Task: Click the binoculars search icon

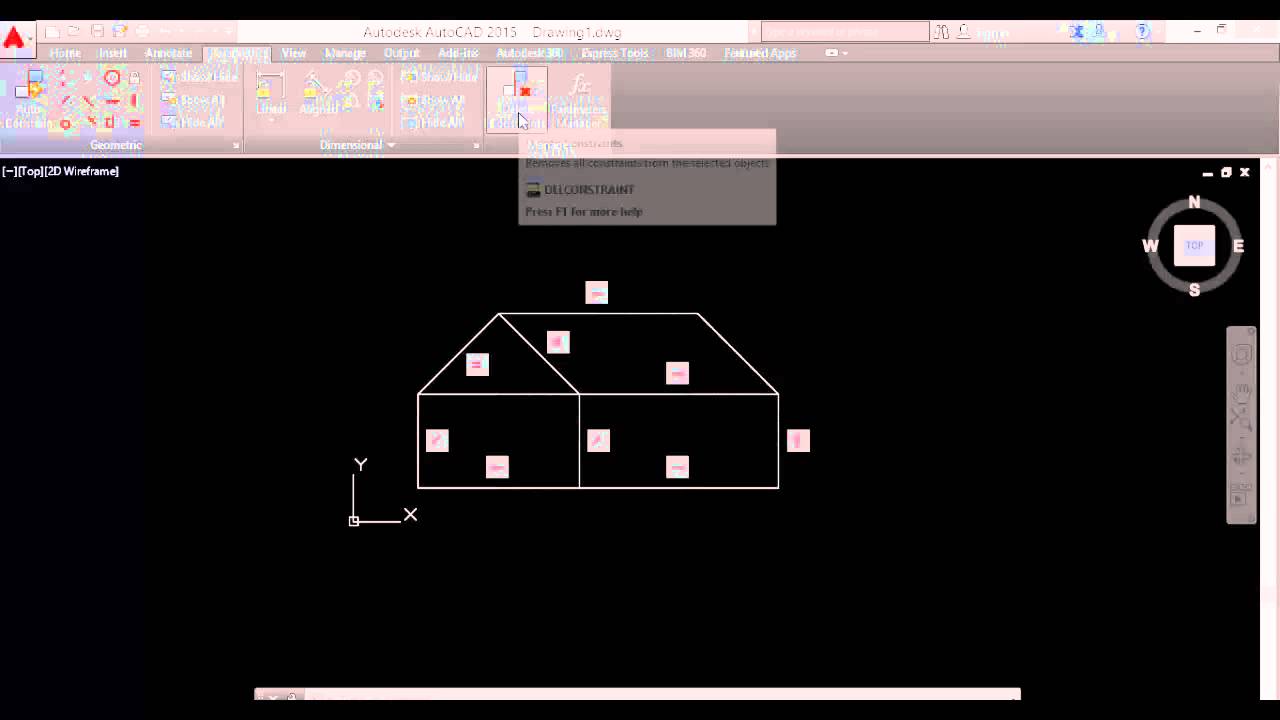Action: (x=941, y=32)
